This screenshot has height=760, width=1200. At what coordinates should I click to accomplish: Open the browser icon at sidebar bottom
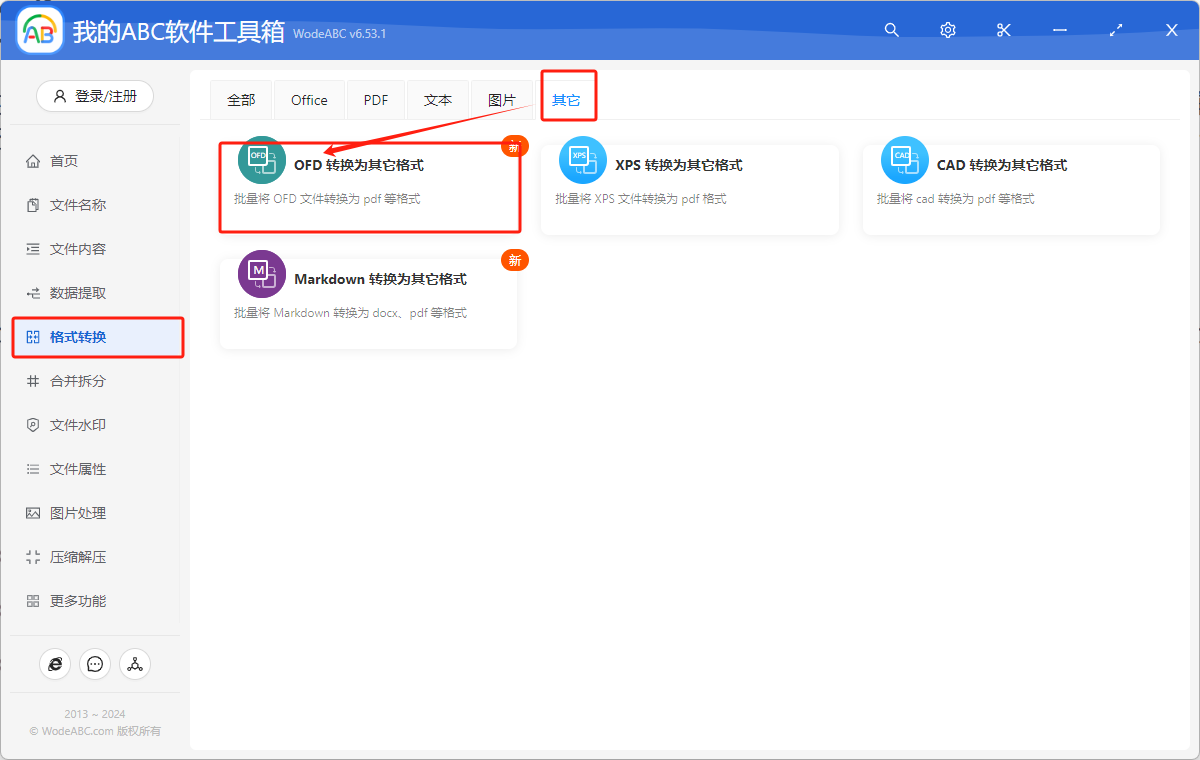click(55, 664)
